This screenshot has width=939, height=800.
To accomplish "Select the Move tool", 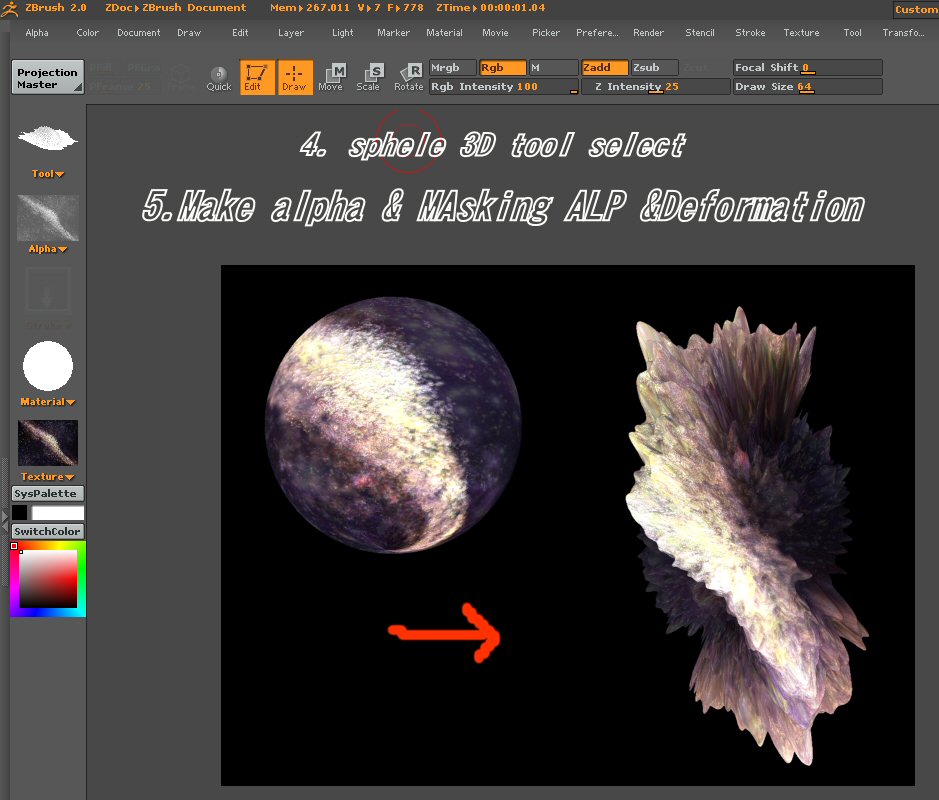I will pyautogui.click(x=331, y=78).
